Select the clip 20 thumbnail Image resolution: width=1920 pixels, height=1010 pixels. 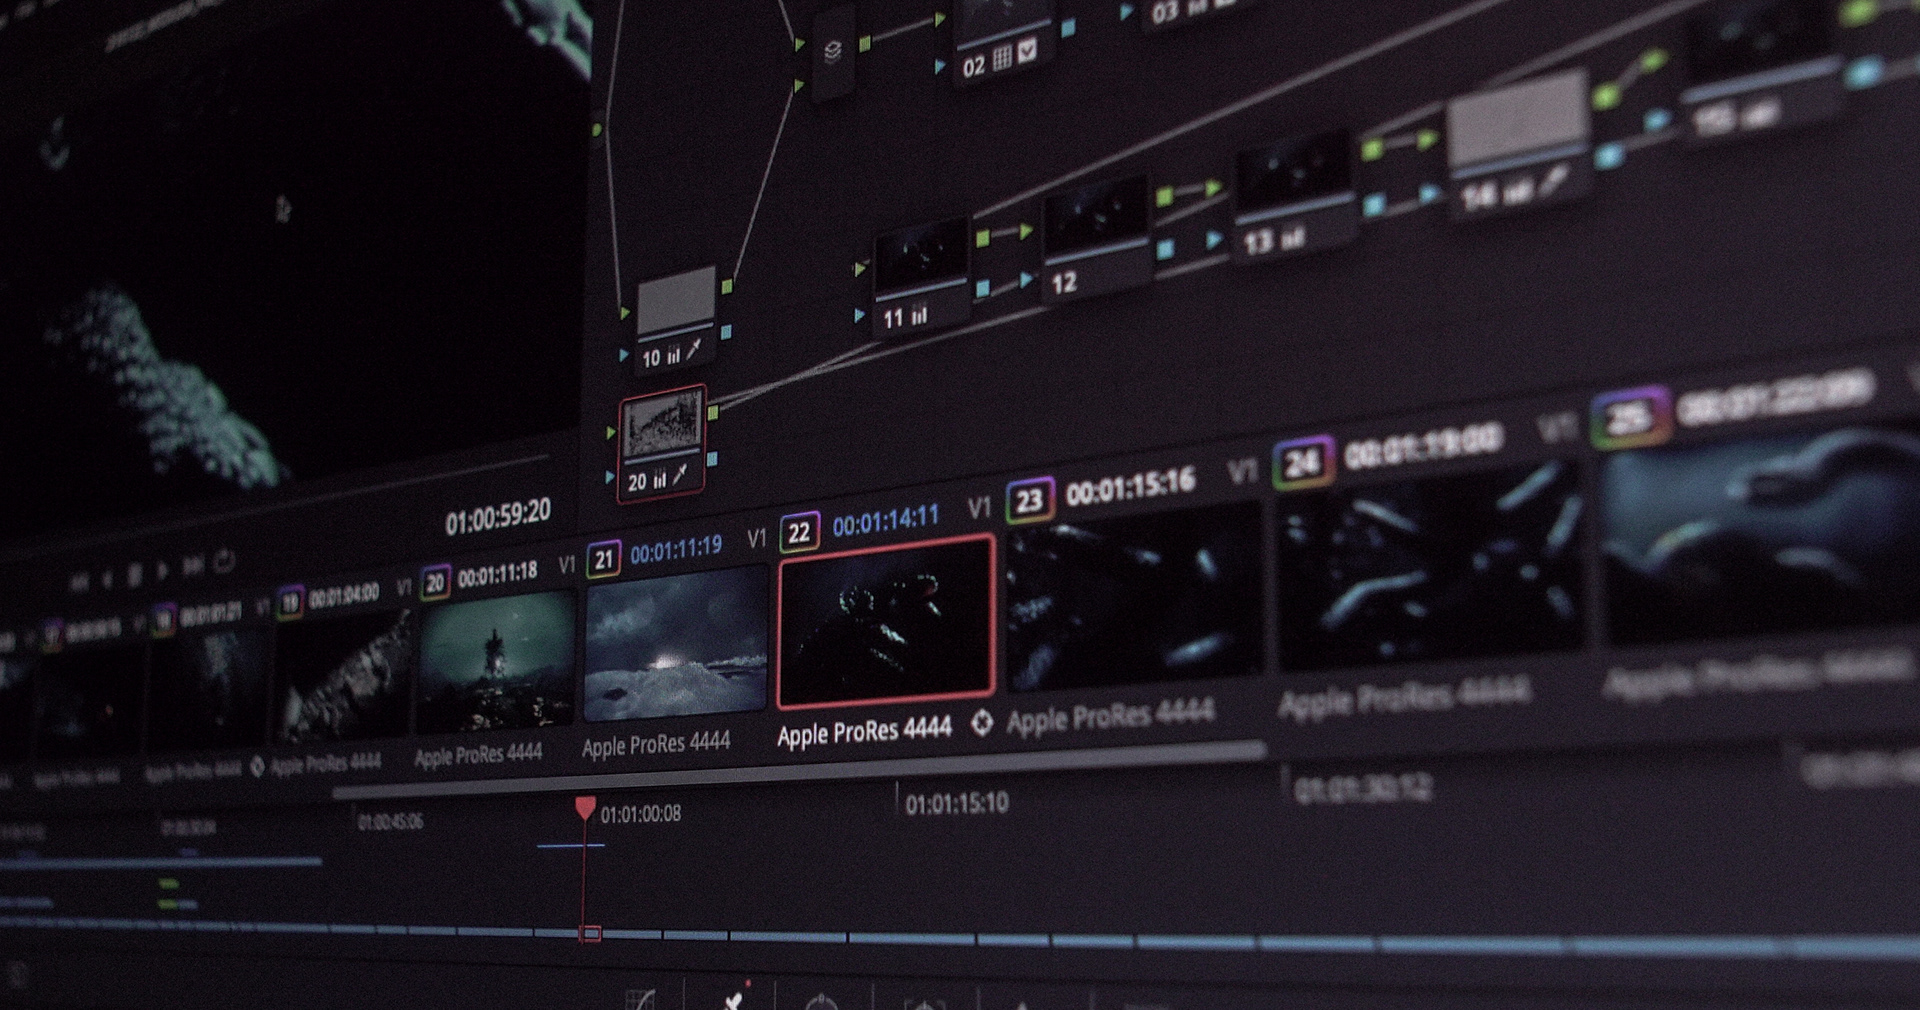click(497, 661)
